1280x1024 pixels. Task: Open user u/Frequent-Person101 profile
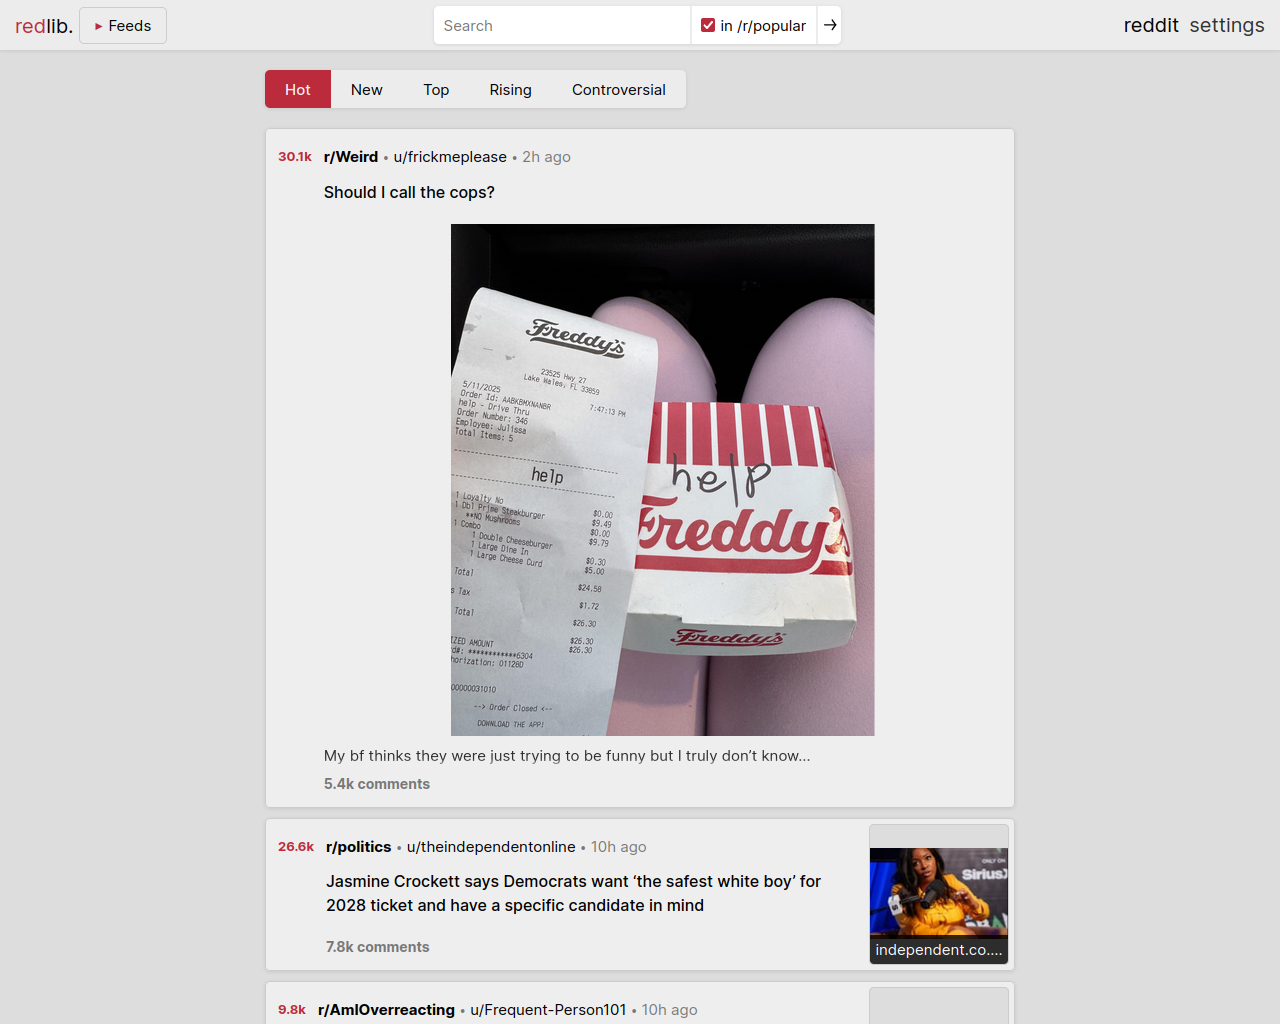pos(548,1010)
